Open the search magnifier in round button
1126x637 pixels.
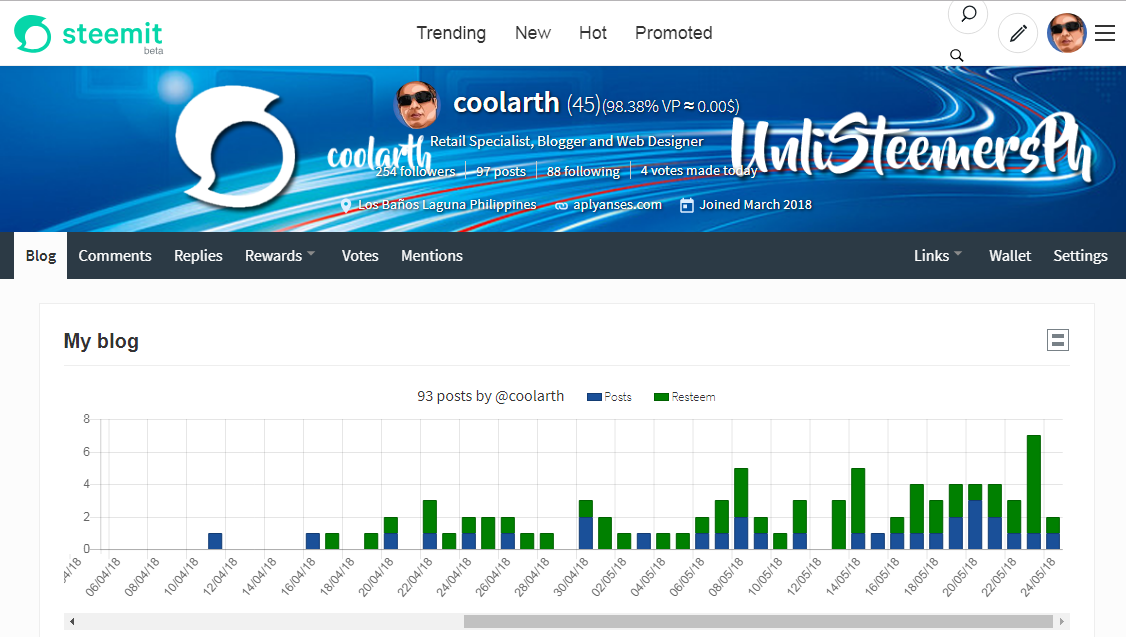click(x=968, y=14)
